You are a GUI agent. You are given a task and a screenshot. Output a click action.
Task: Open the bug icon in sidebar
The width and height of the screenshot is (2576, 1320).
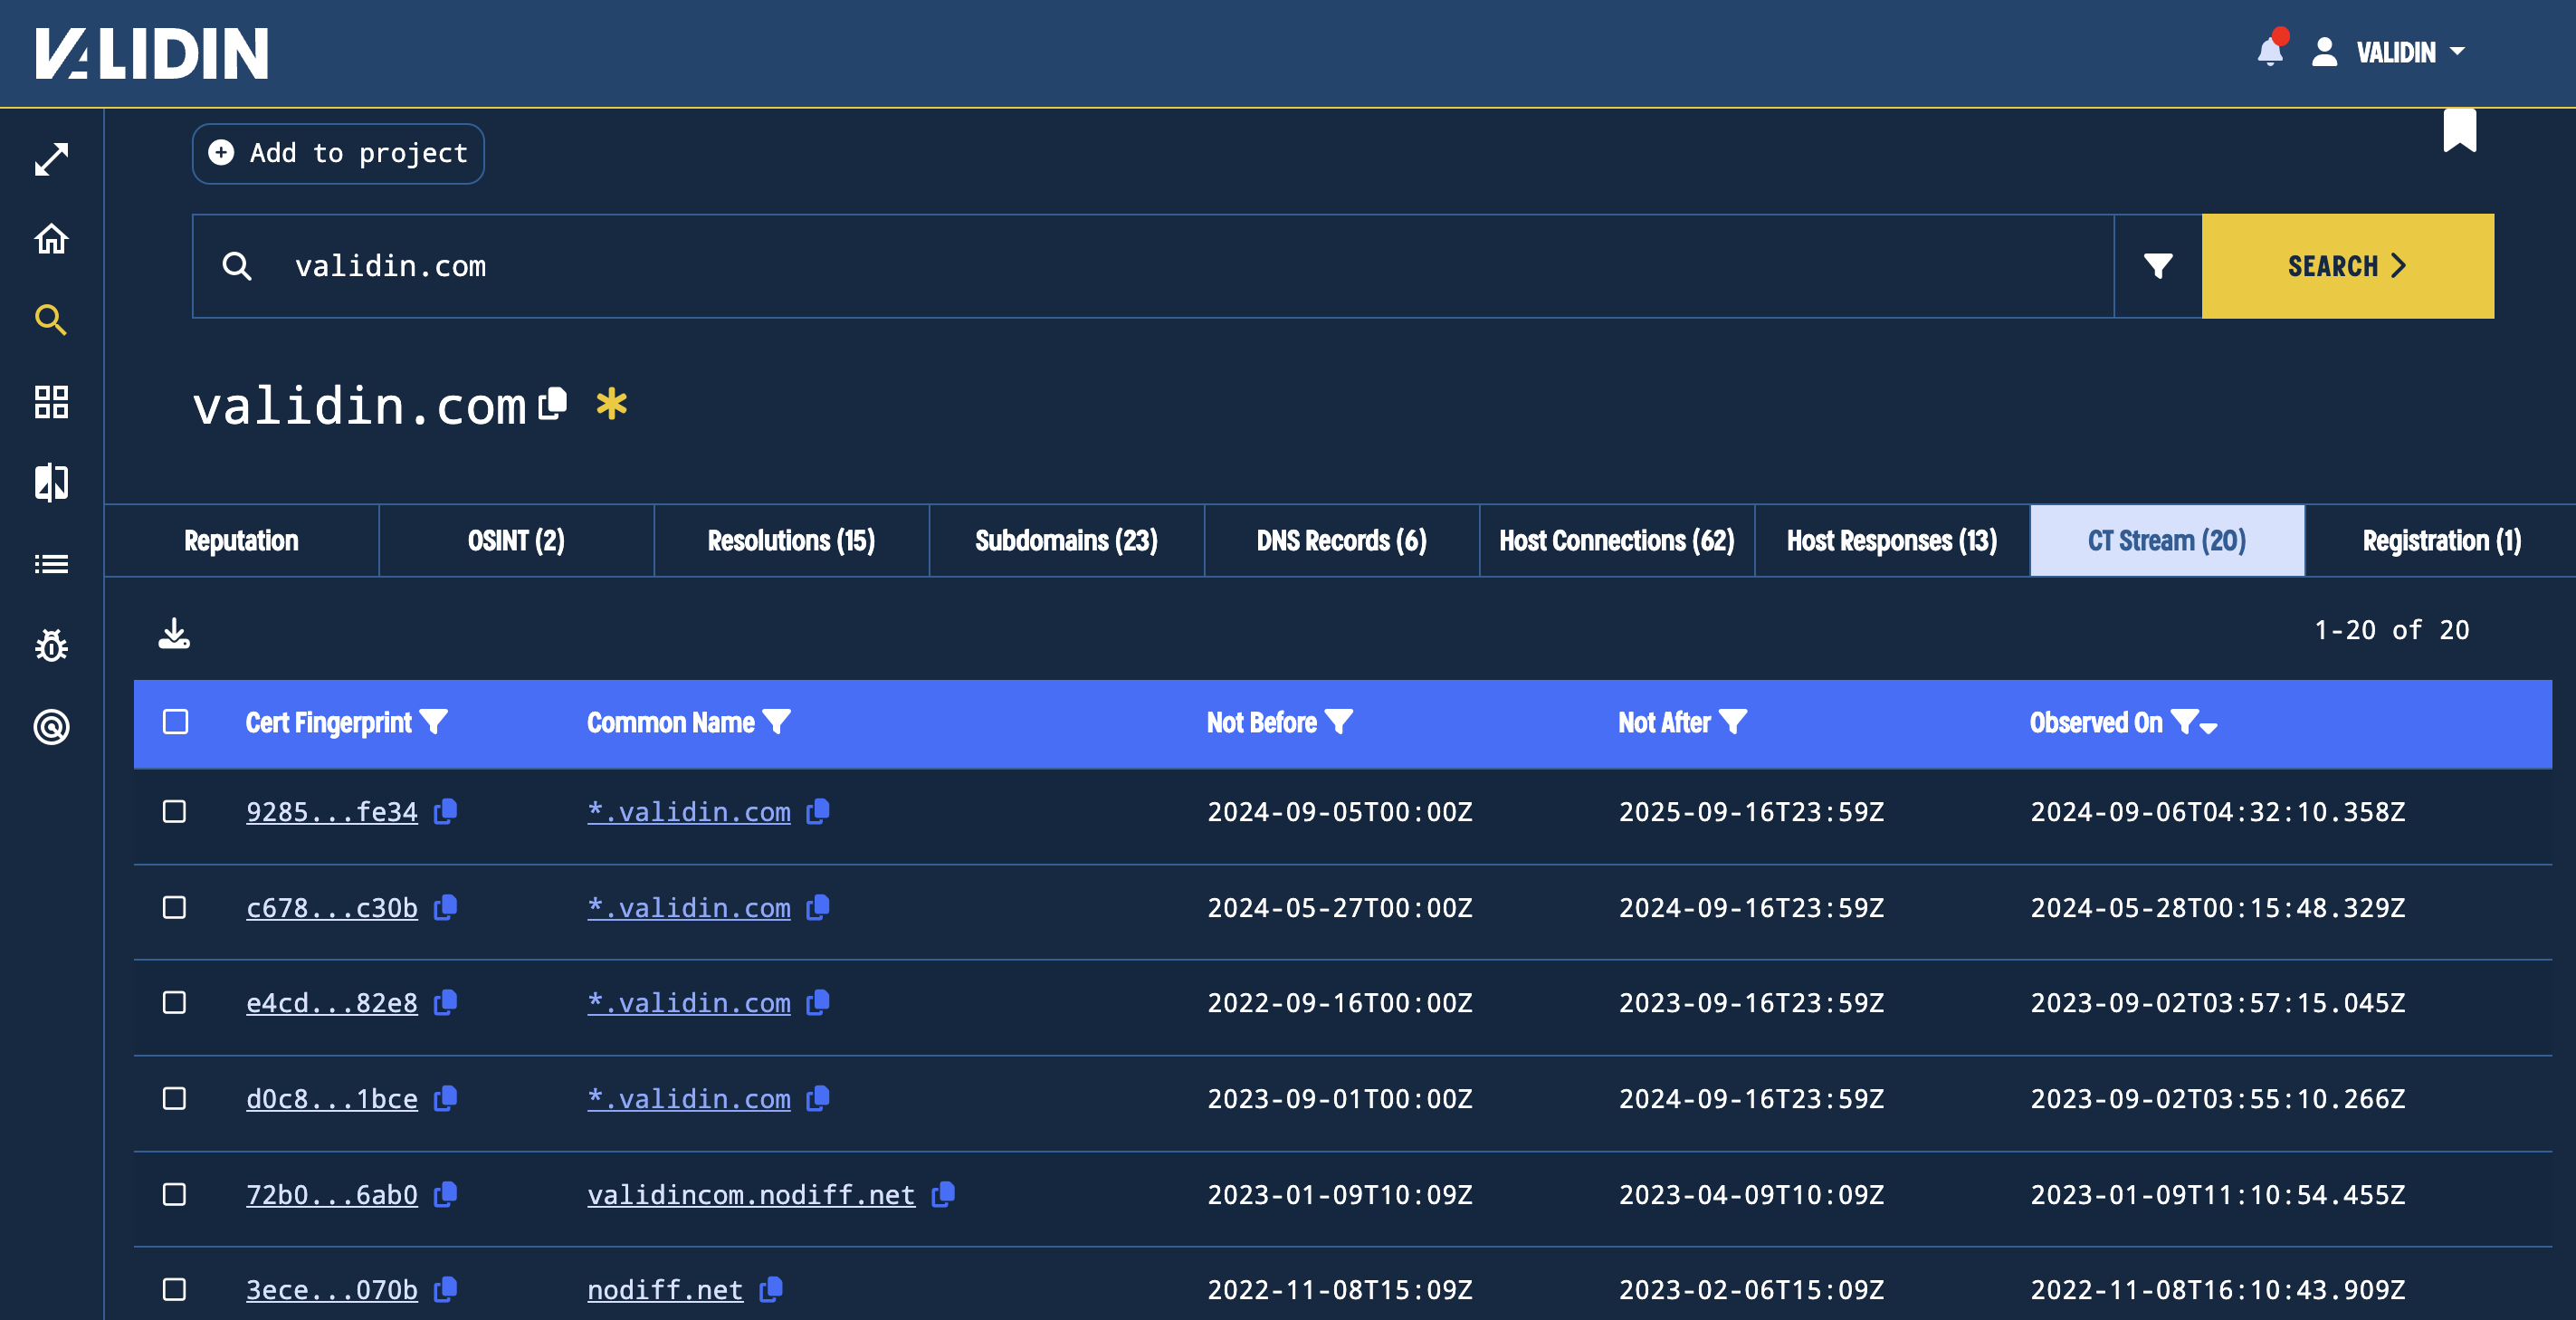click(51, 645)
